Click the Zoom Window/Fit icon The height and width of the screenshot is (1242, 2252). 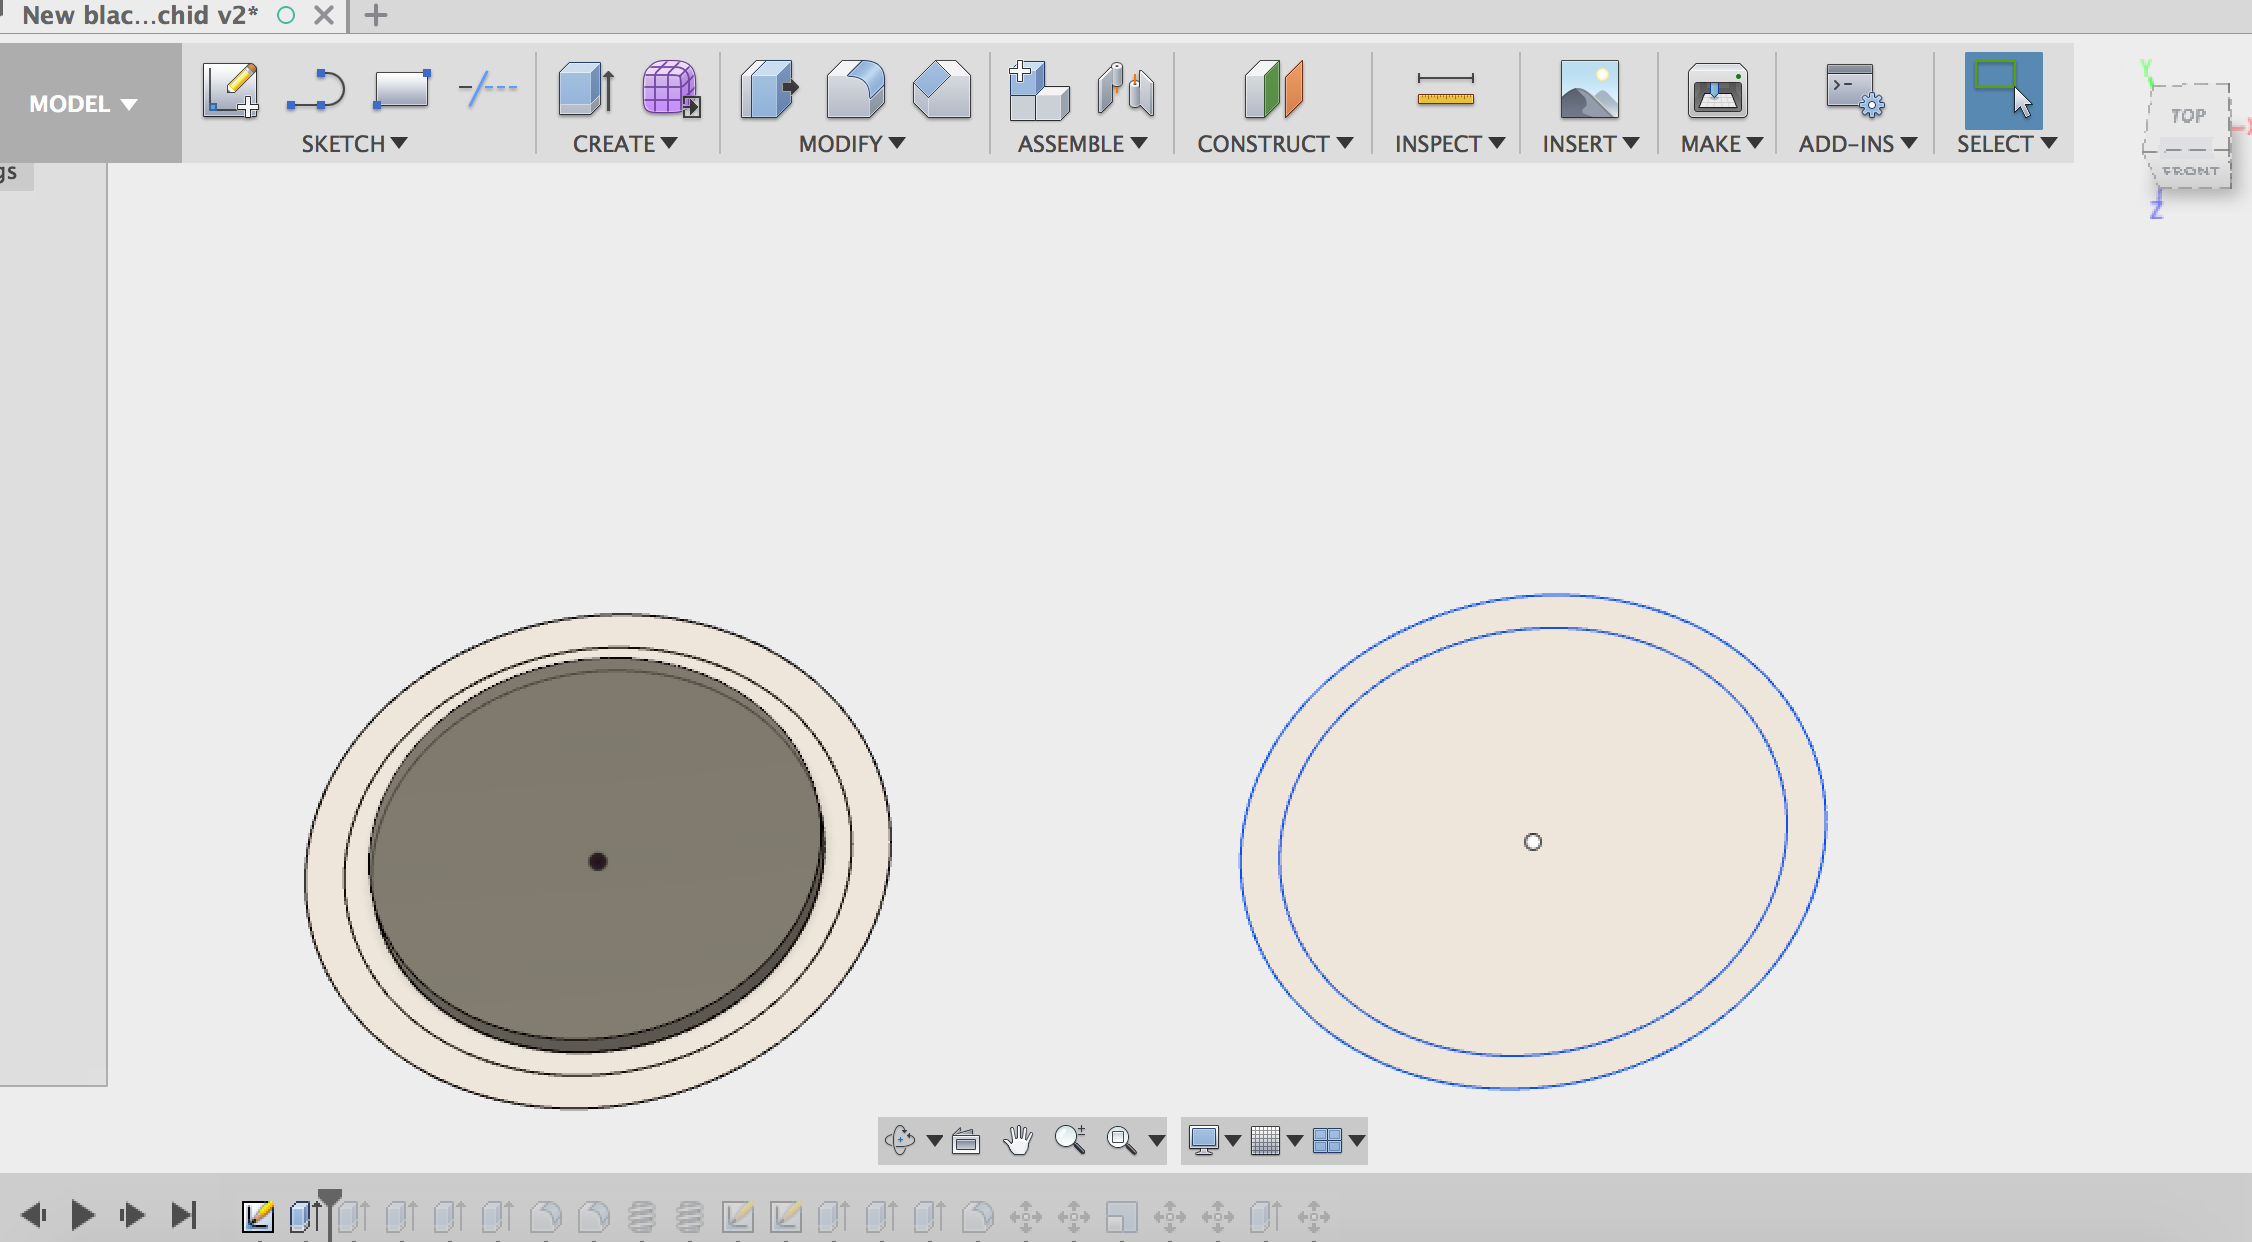(1122, 1140)
